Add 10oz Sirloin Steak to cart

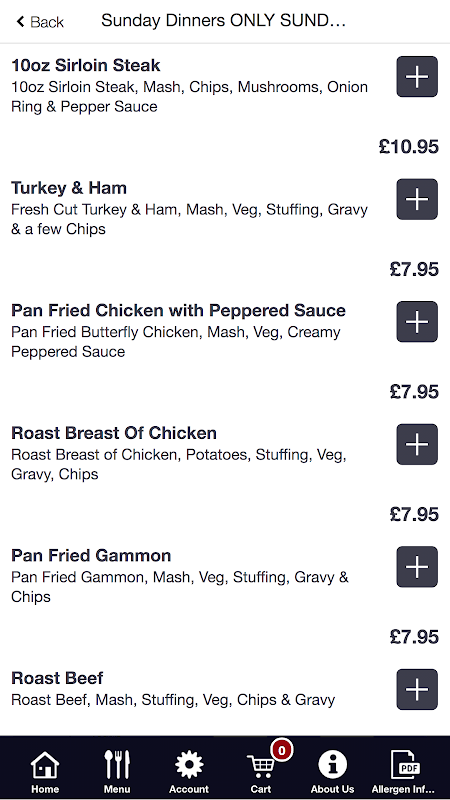tap(417, 77)
